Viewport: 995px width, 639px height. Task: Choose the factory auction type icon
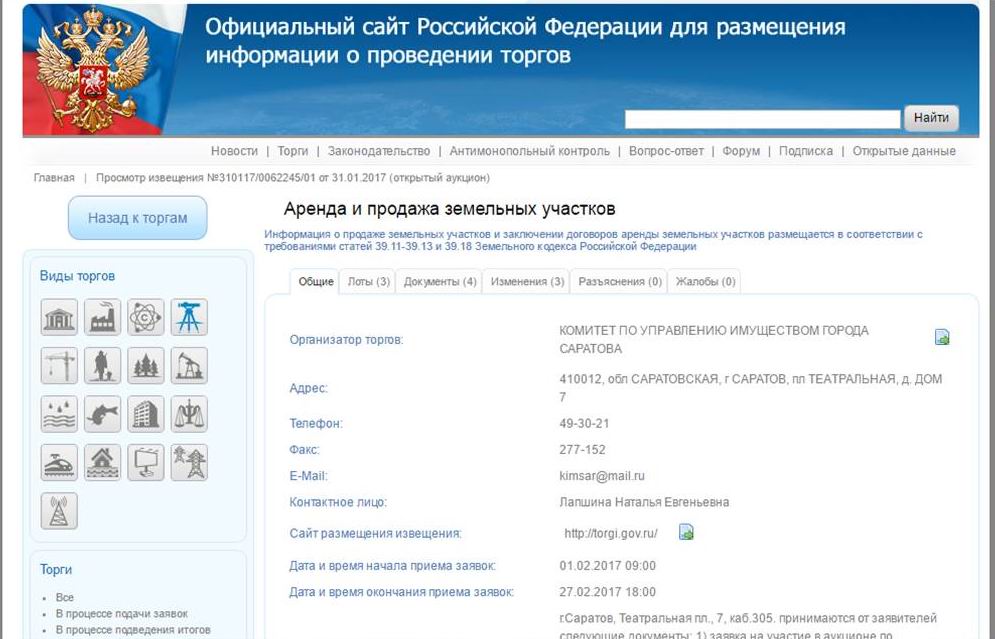[x=102, y=317]
